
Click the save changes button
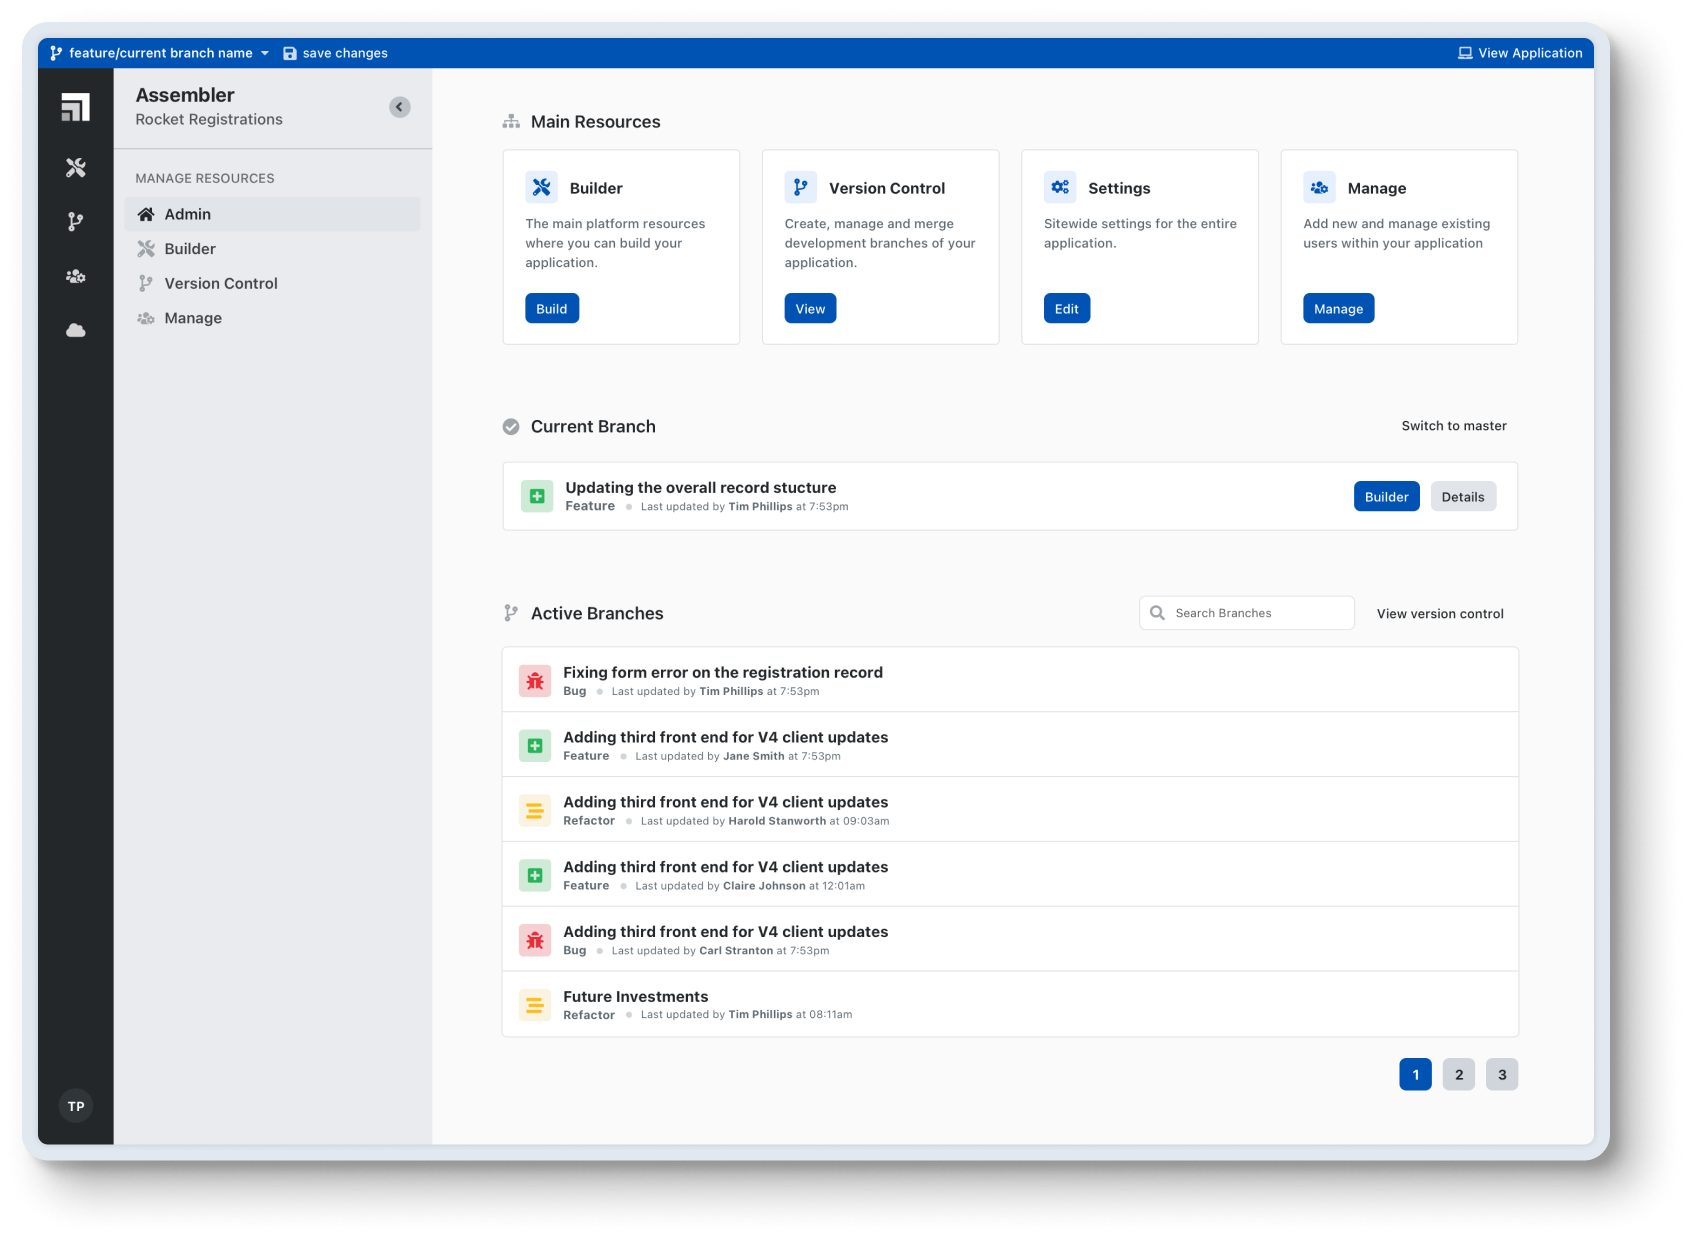335,53
